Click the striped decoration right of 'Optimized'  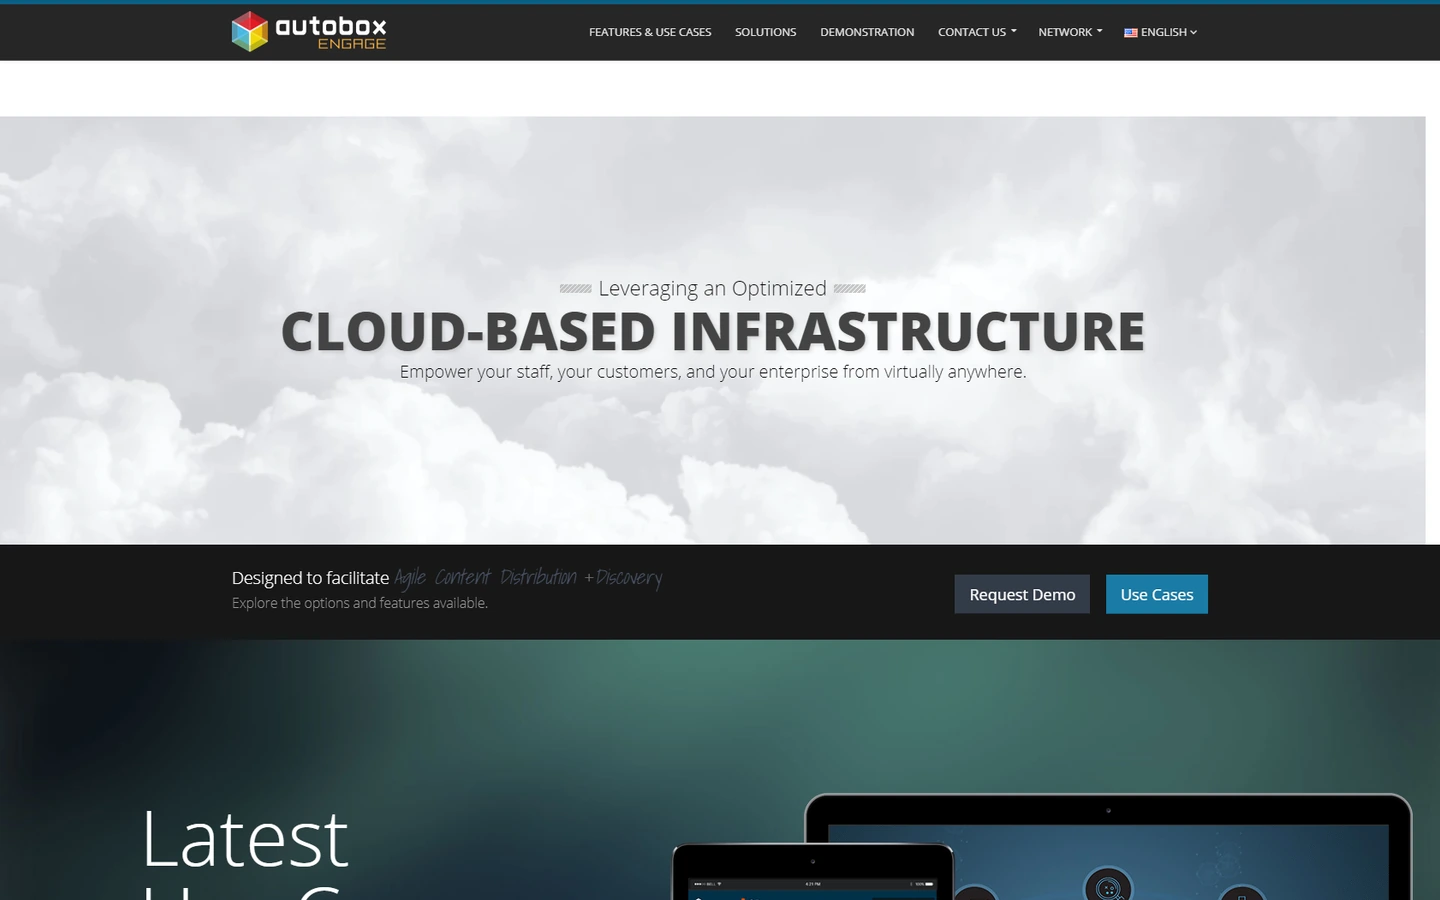pos(849,288)
